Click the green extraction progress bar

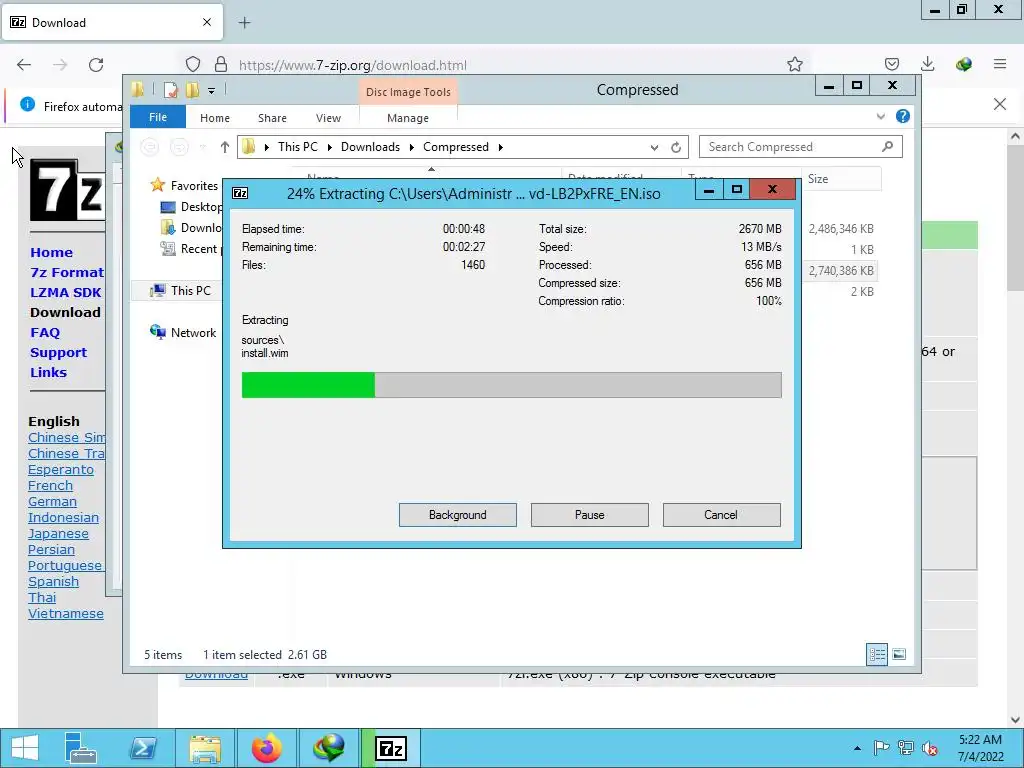pyautogui.click(x=511, y=385)
